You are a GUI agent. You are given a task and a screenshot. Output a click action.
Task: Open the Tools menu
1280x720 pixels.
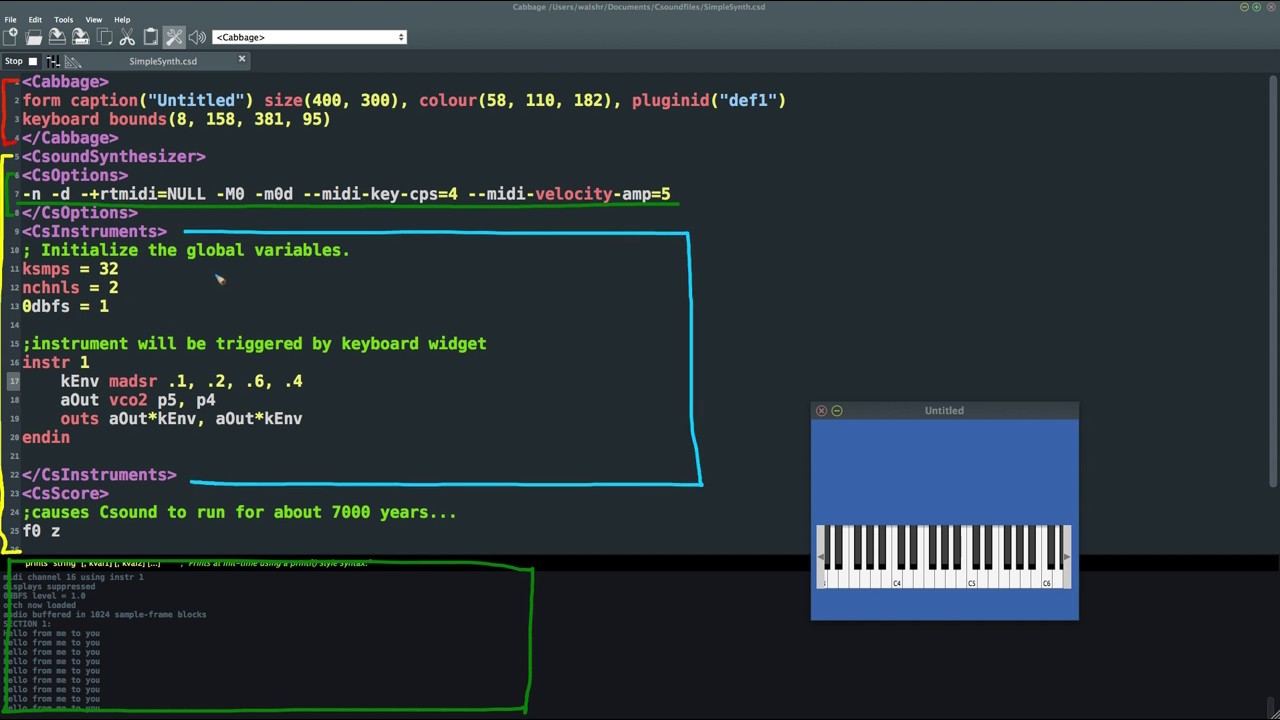[x=63, y=19]
